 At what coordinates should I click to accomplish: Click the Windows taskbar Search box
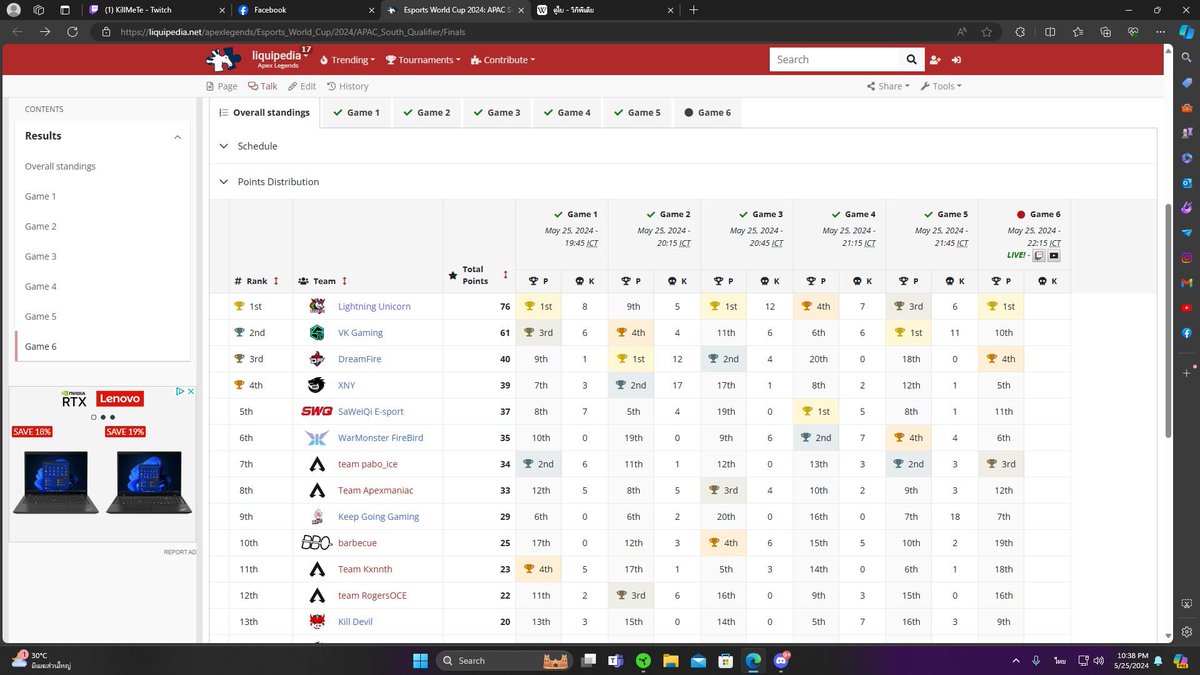click(x=506, y=661)
